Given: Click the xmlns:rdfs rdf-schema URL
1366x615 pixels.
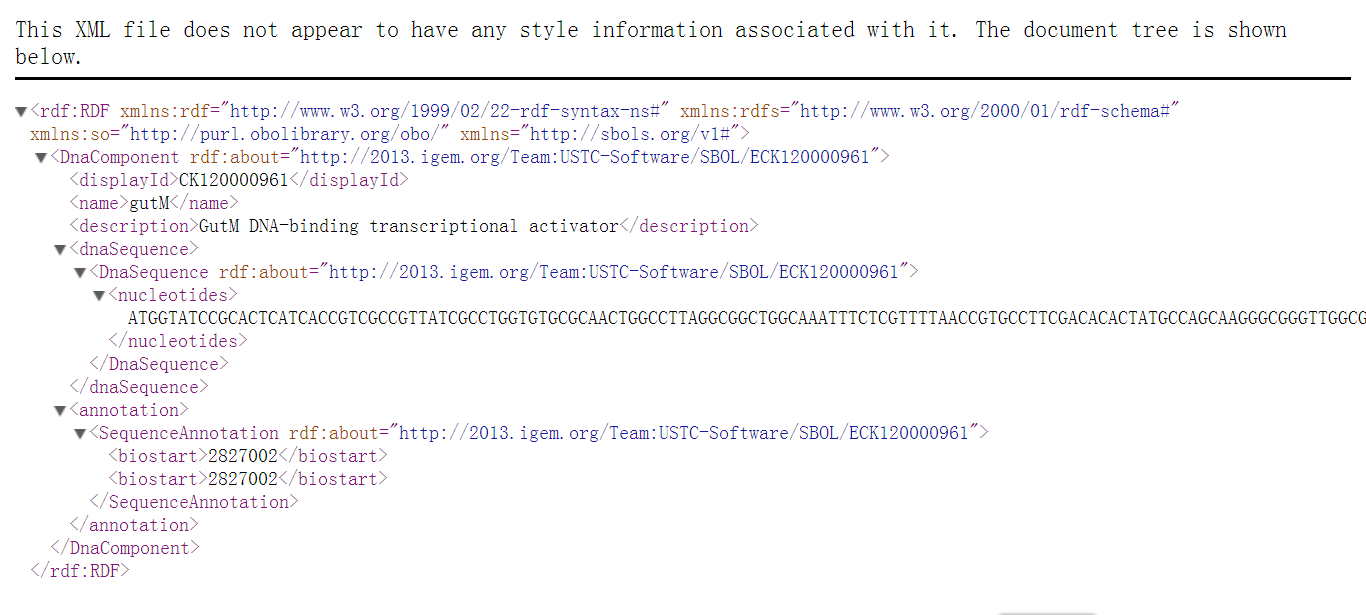Looking at the screenshot, I should (x=988, y=111).
